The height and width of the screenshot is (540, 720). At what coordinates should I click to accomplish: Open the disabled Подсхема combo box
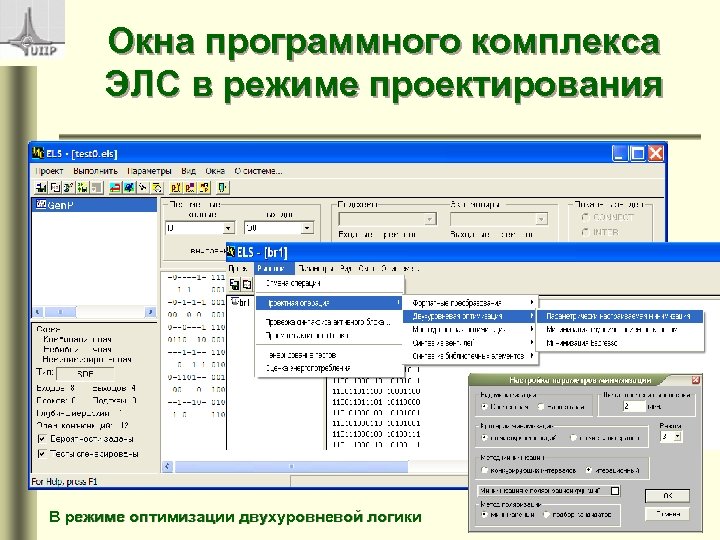point(388,219)
